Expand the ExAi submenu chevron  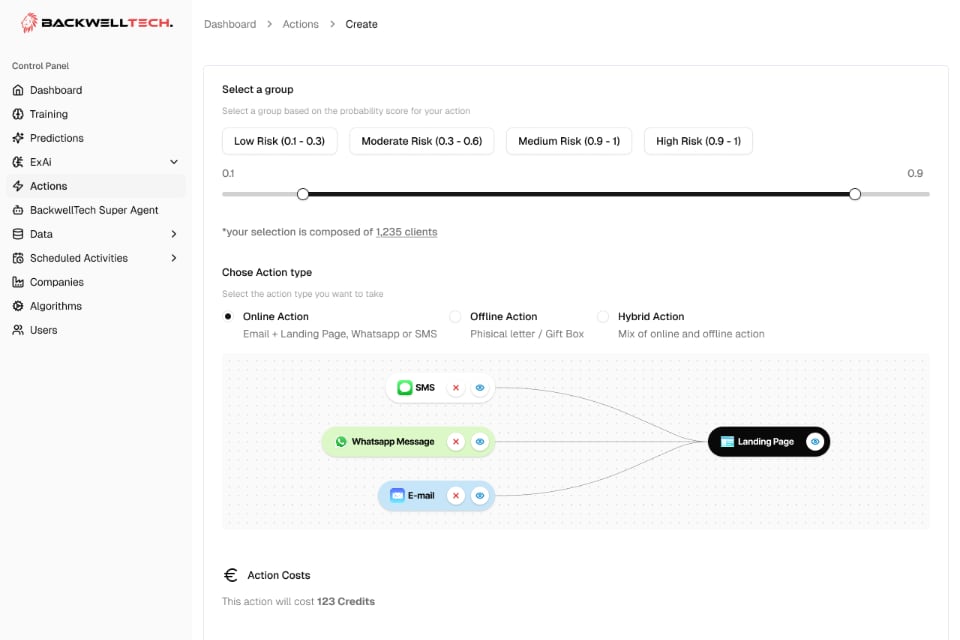pyautogui.click(x=174, y=162)
